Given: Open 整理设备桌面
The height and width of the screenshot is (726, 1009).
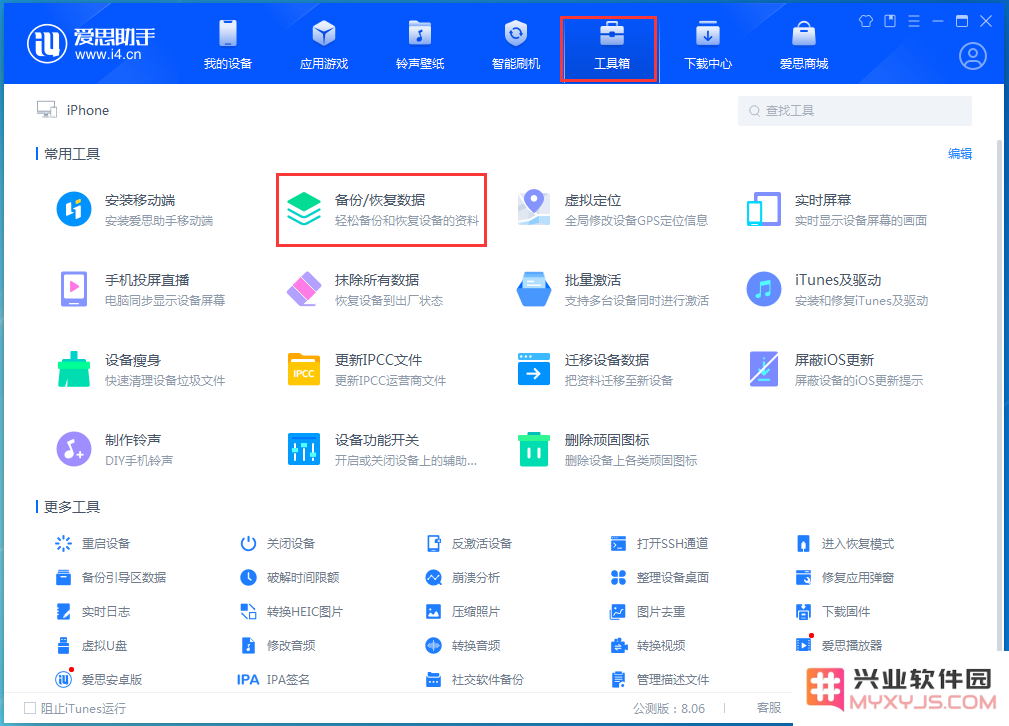Looking at the screenshot, I should (660, 578).
